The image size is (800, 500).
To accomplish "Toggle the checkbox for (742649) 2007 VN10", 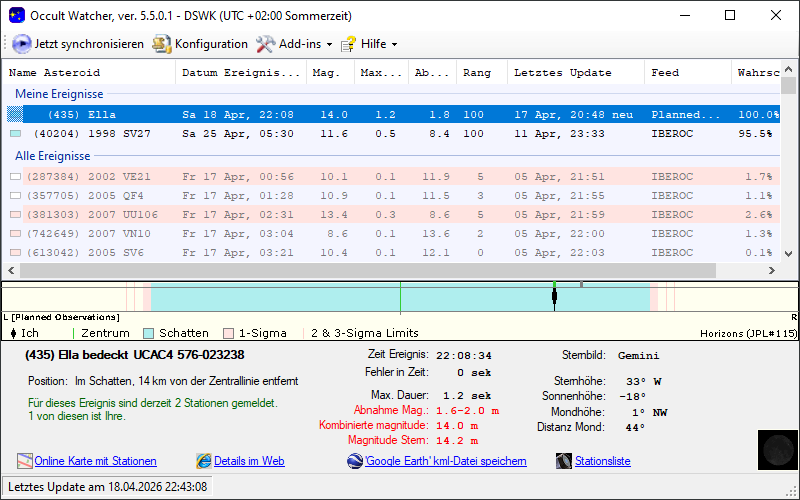I will [x=16, y=234].
